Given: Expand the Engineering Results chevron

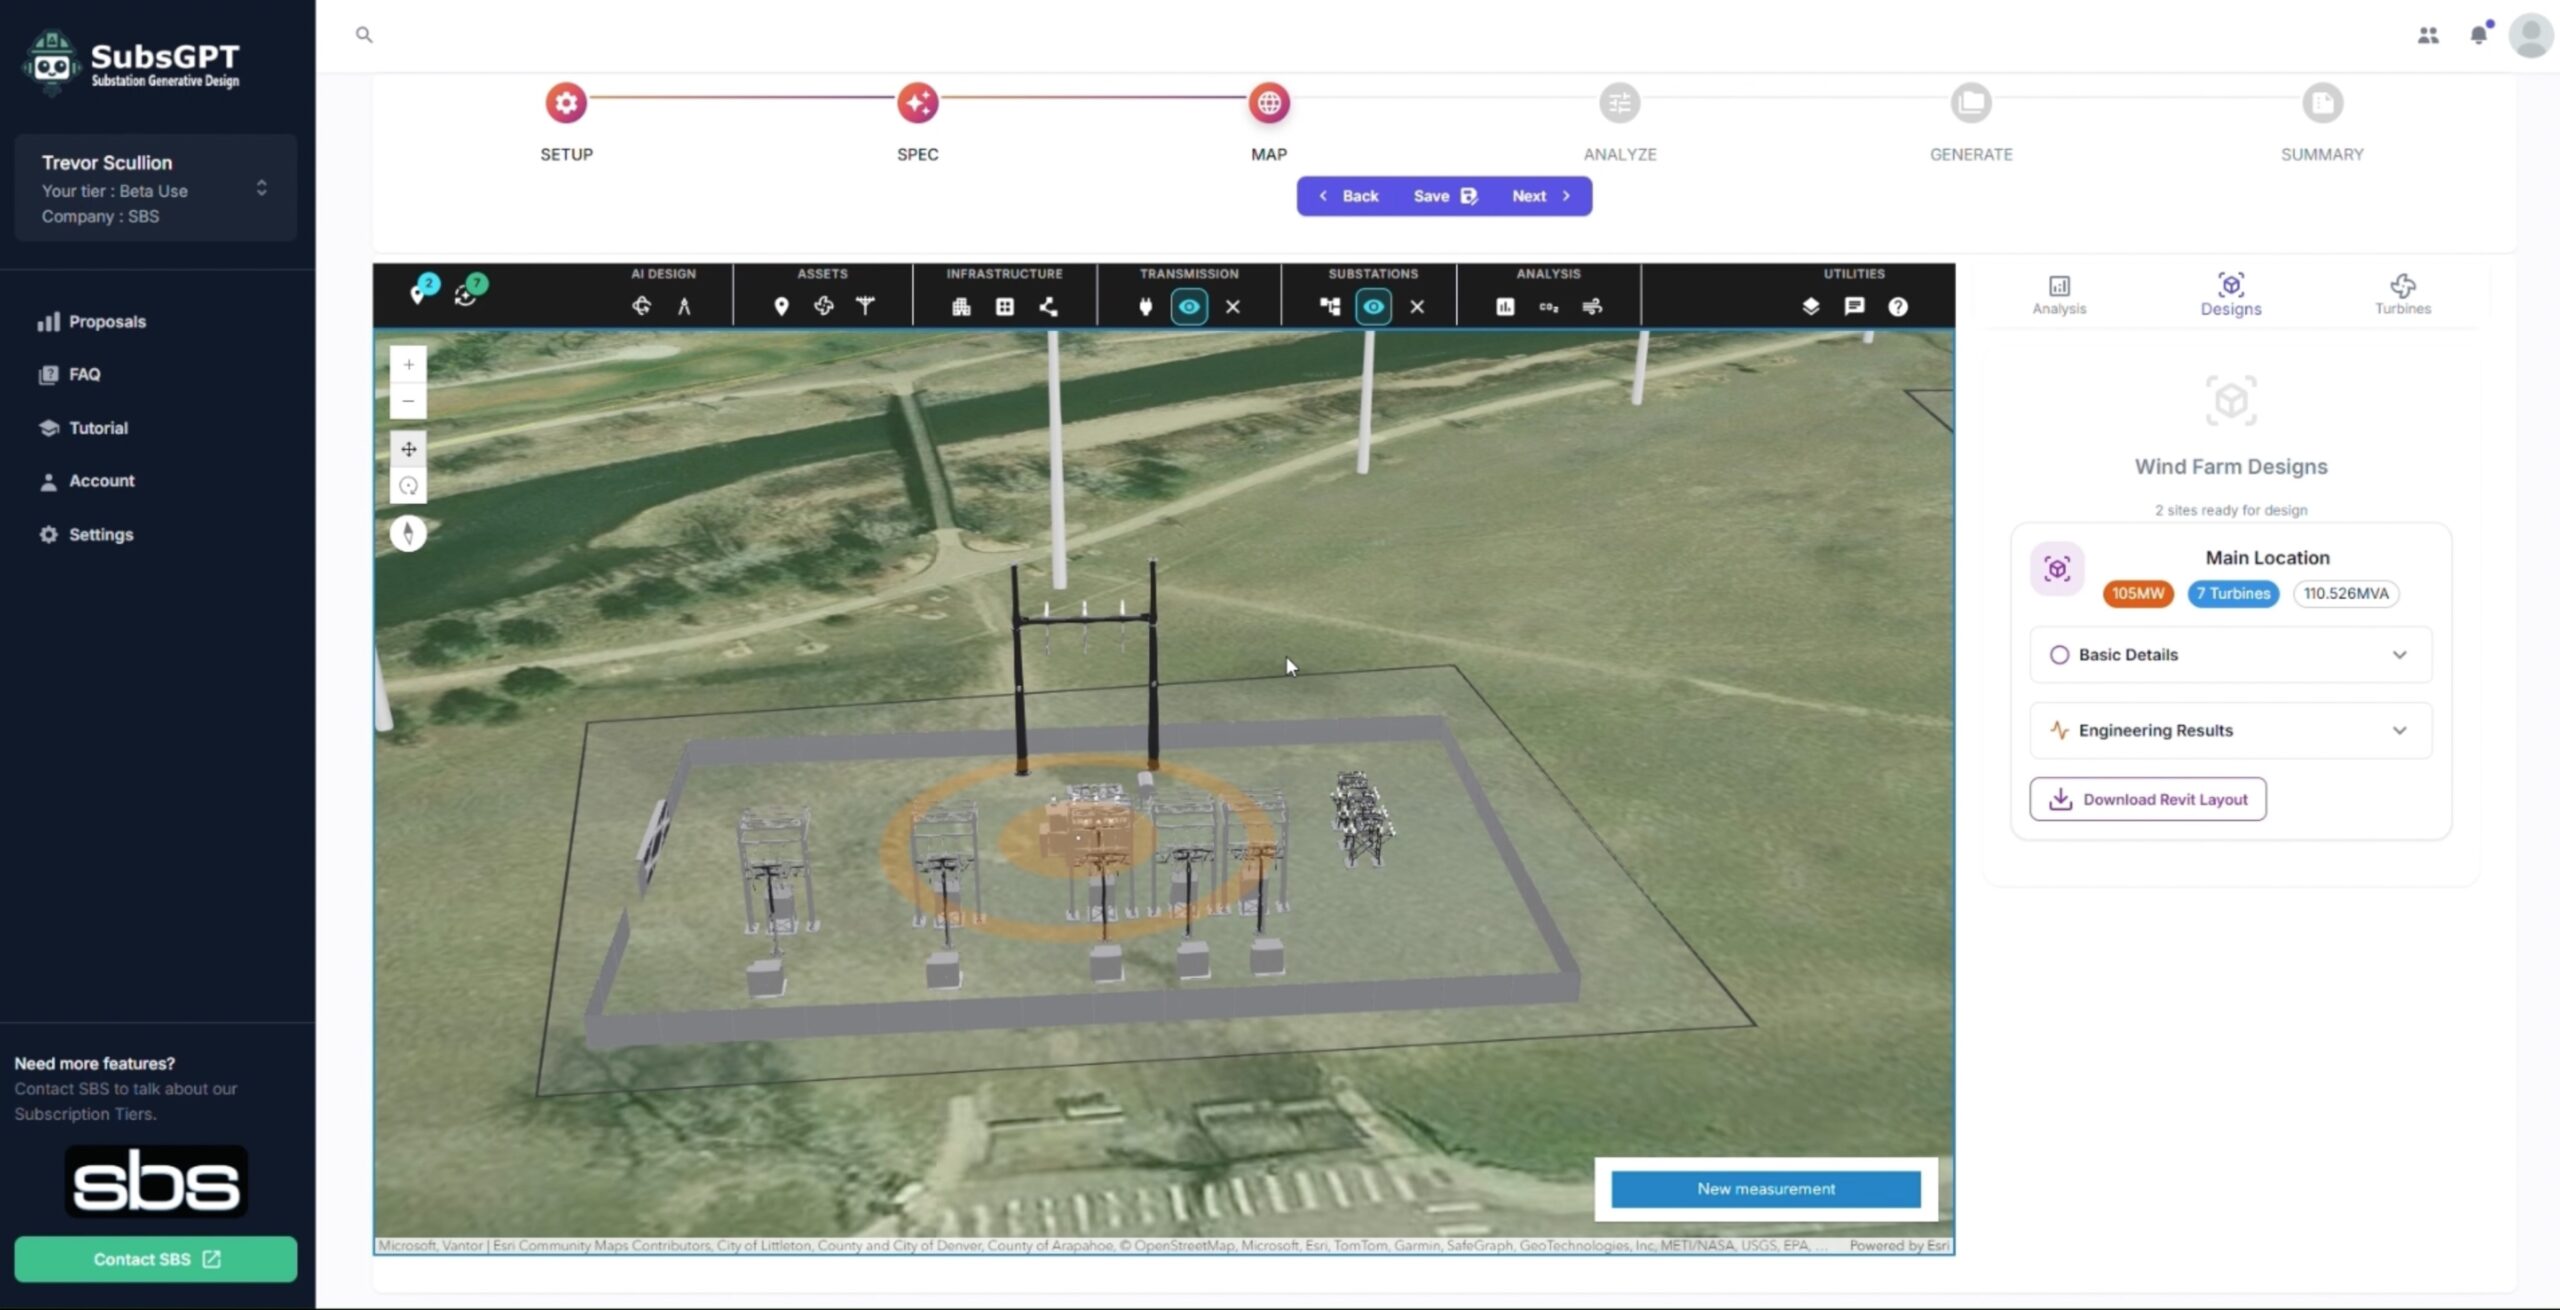Looking at the screenshot, I should click(x=2399, y=731).
